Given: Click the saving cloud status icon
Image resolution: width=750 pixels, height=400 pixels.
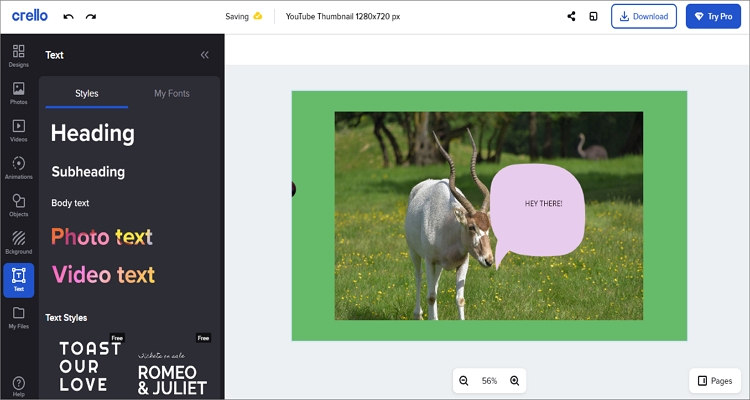Looking at the screenshot, I should pyautogui.click(x=258, y=16).
